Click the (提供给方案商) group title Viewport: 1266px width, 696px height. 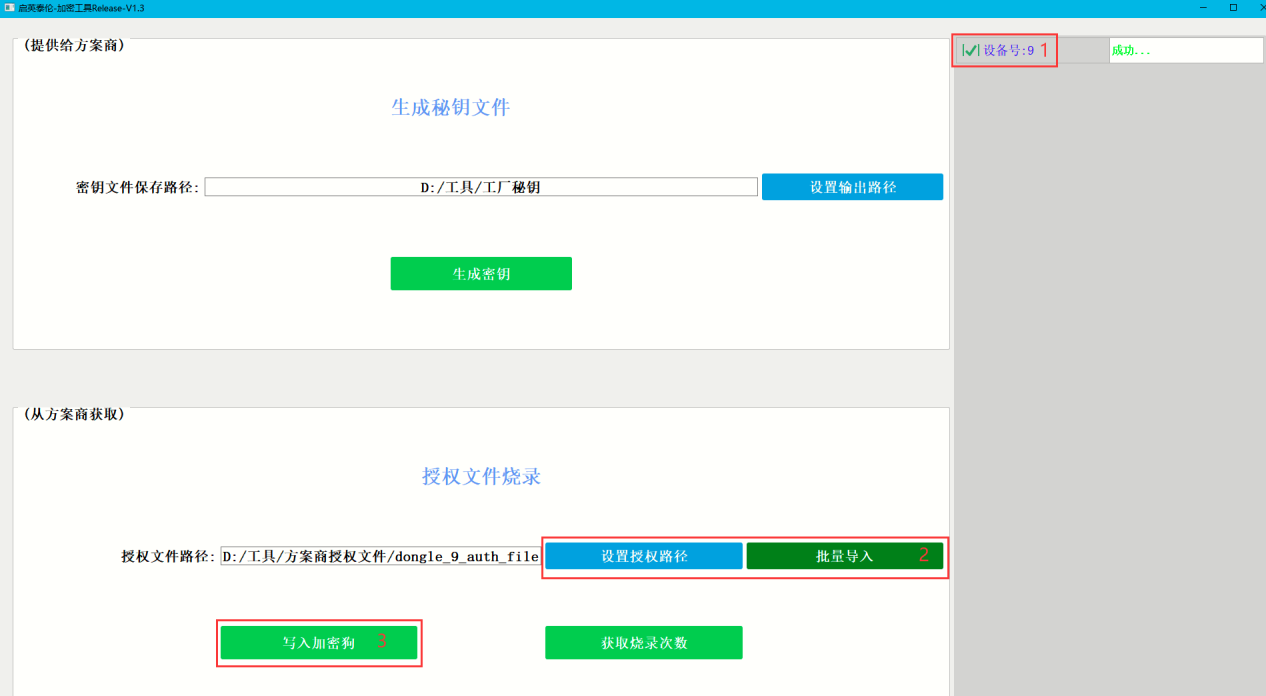click(x=74, y=45)
